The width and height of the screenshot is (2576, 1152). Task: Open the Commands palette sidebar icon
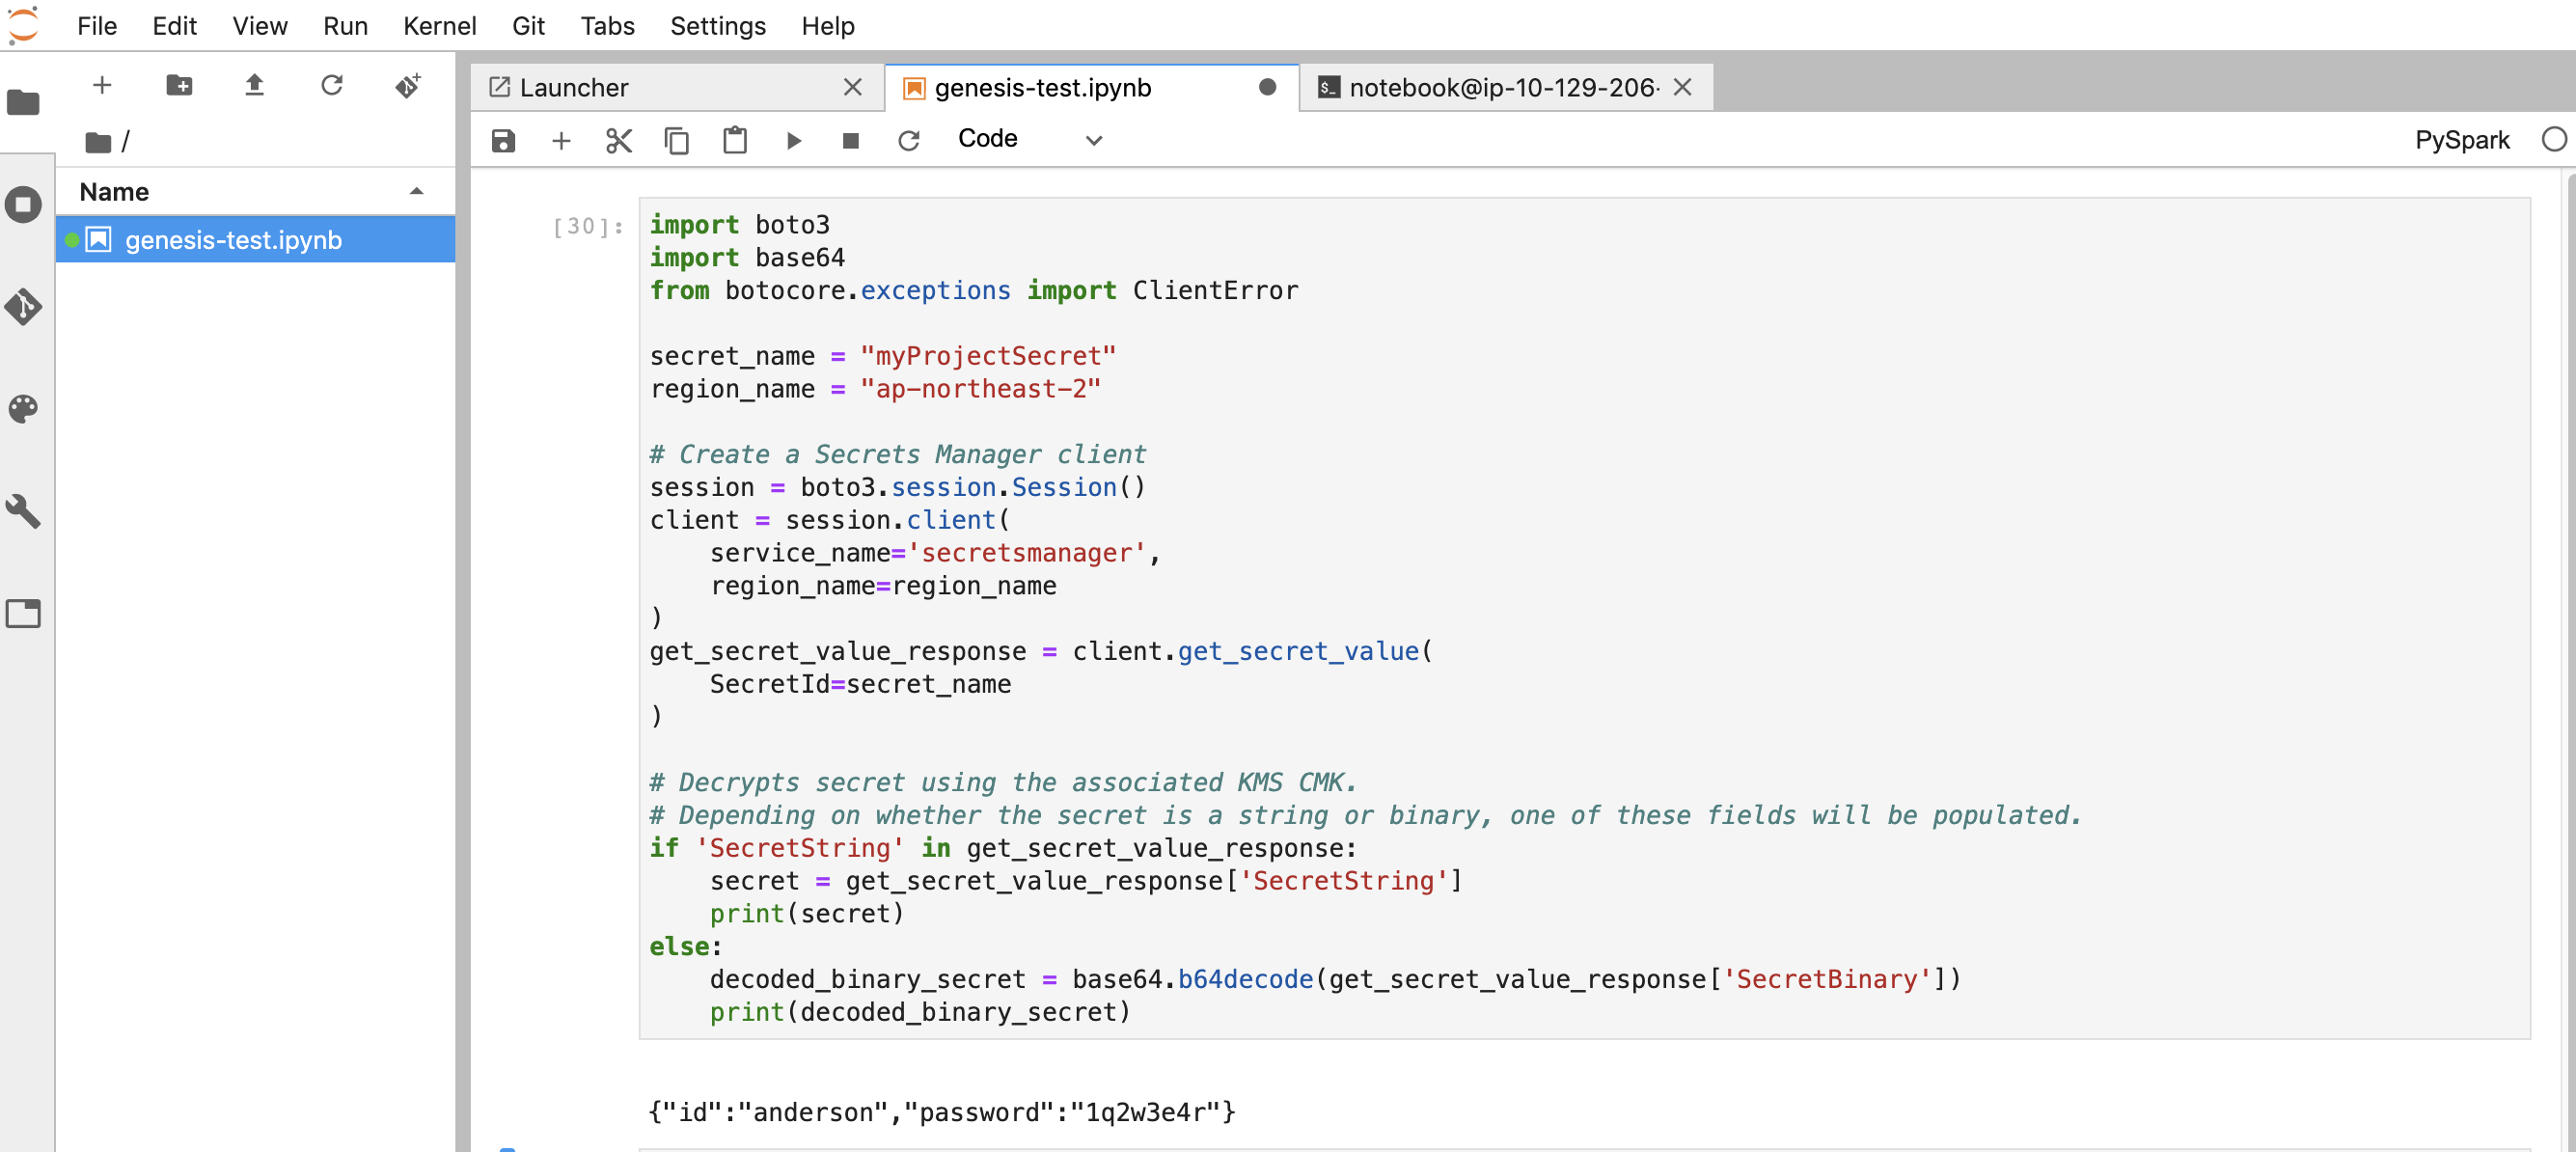click(x=23, y=409)
